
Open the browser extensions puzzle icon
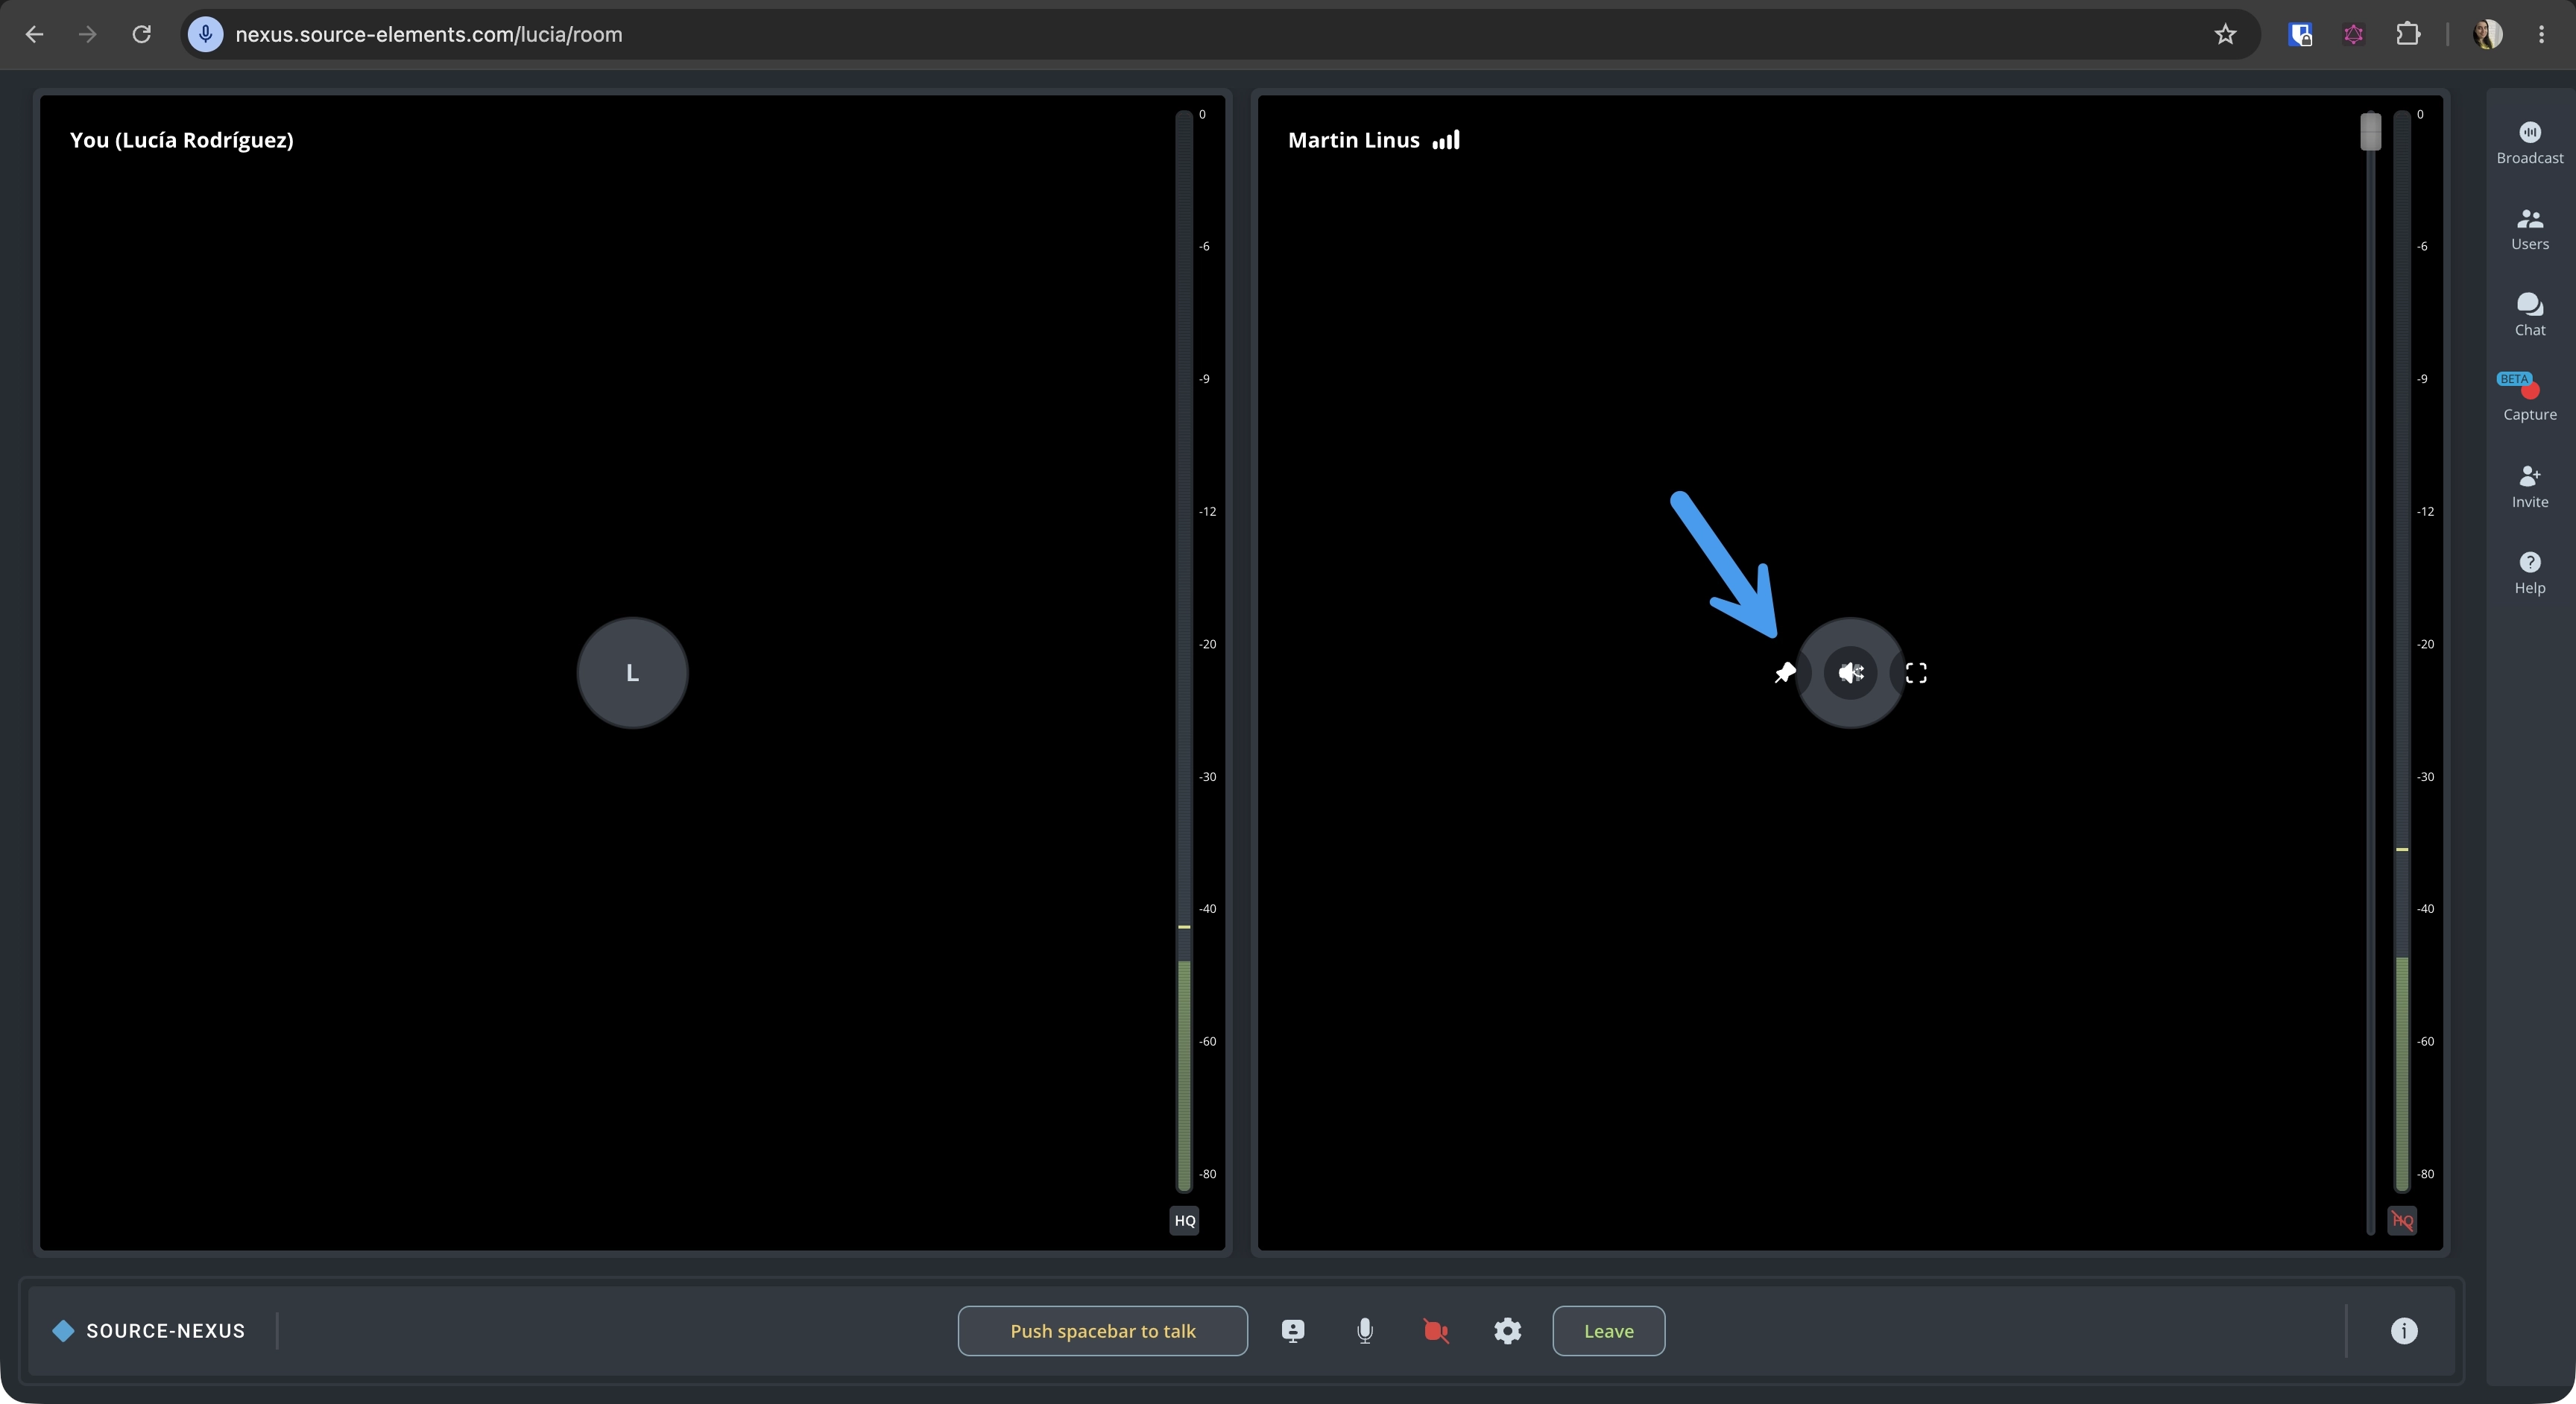point(2408,34)
